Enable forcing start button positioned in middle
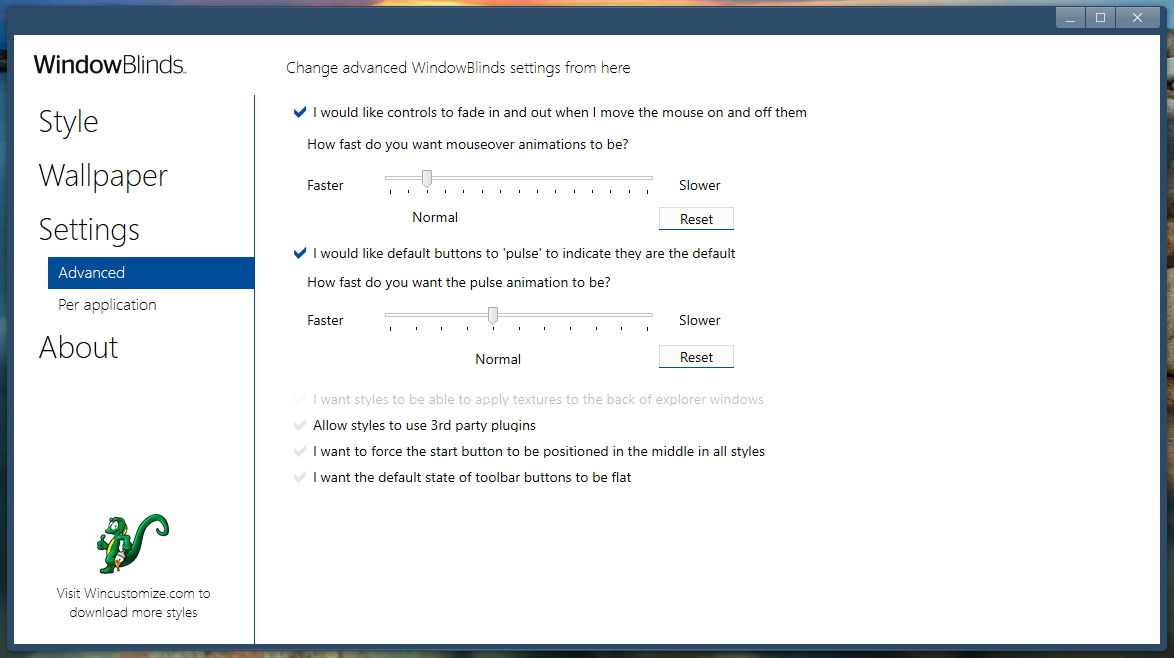The image size is (1174, 658). 299,451
